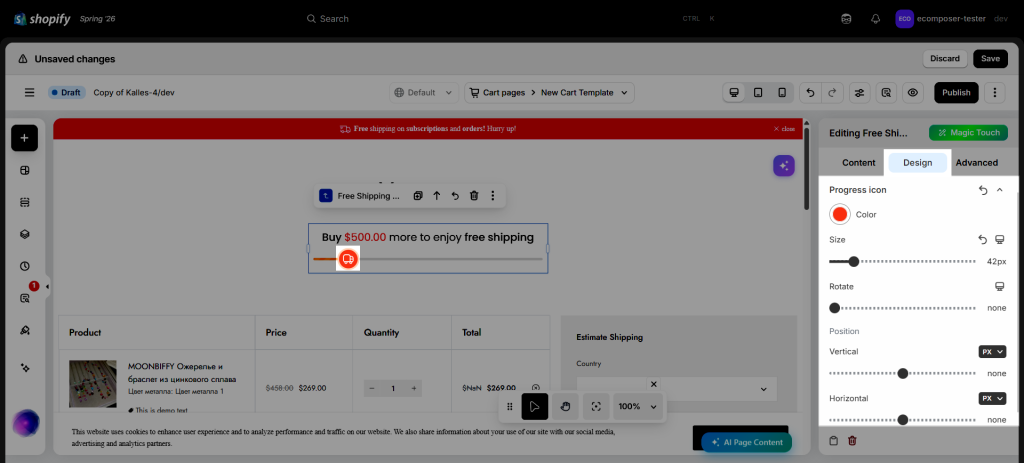Screen dimensions: 1024x463
Task: Click the Publish button
Action: [956, 93]
